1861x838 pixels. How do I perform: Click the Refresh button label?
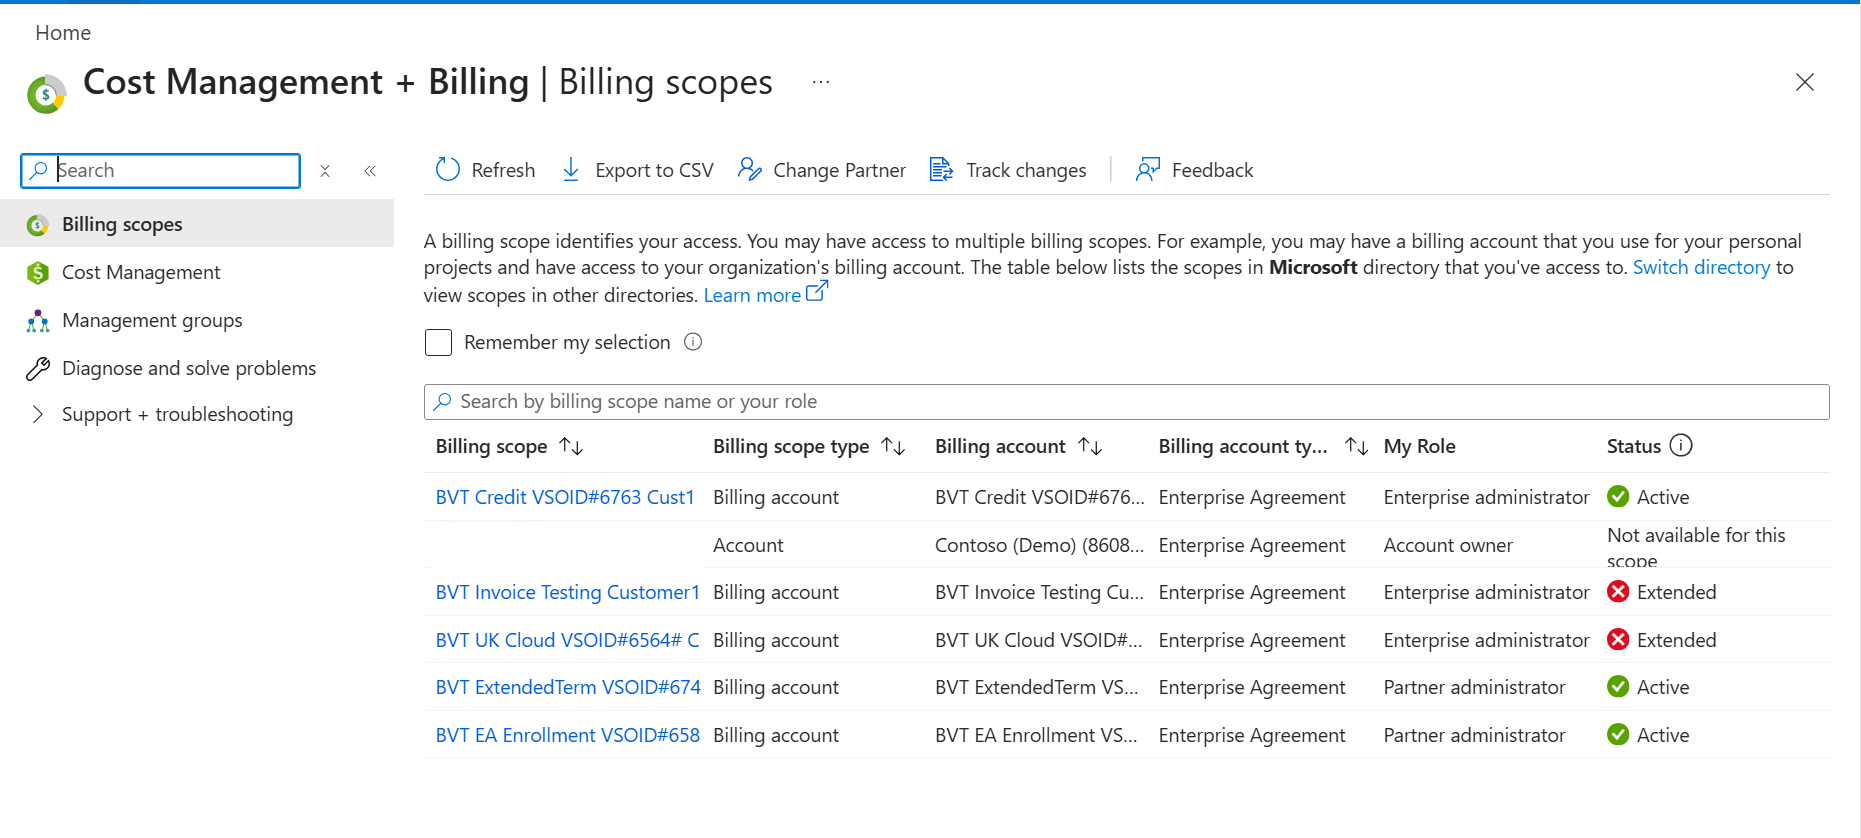[x=503, y=170]
